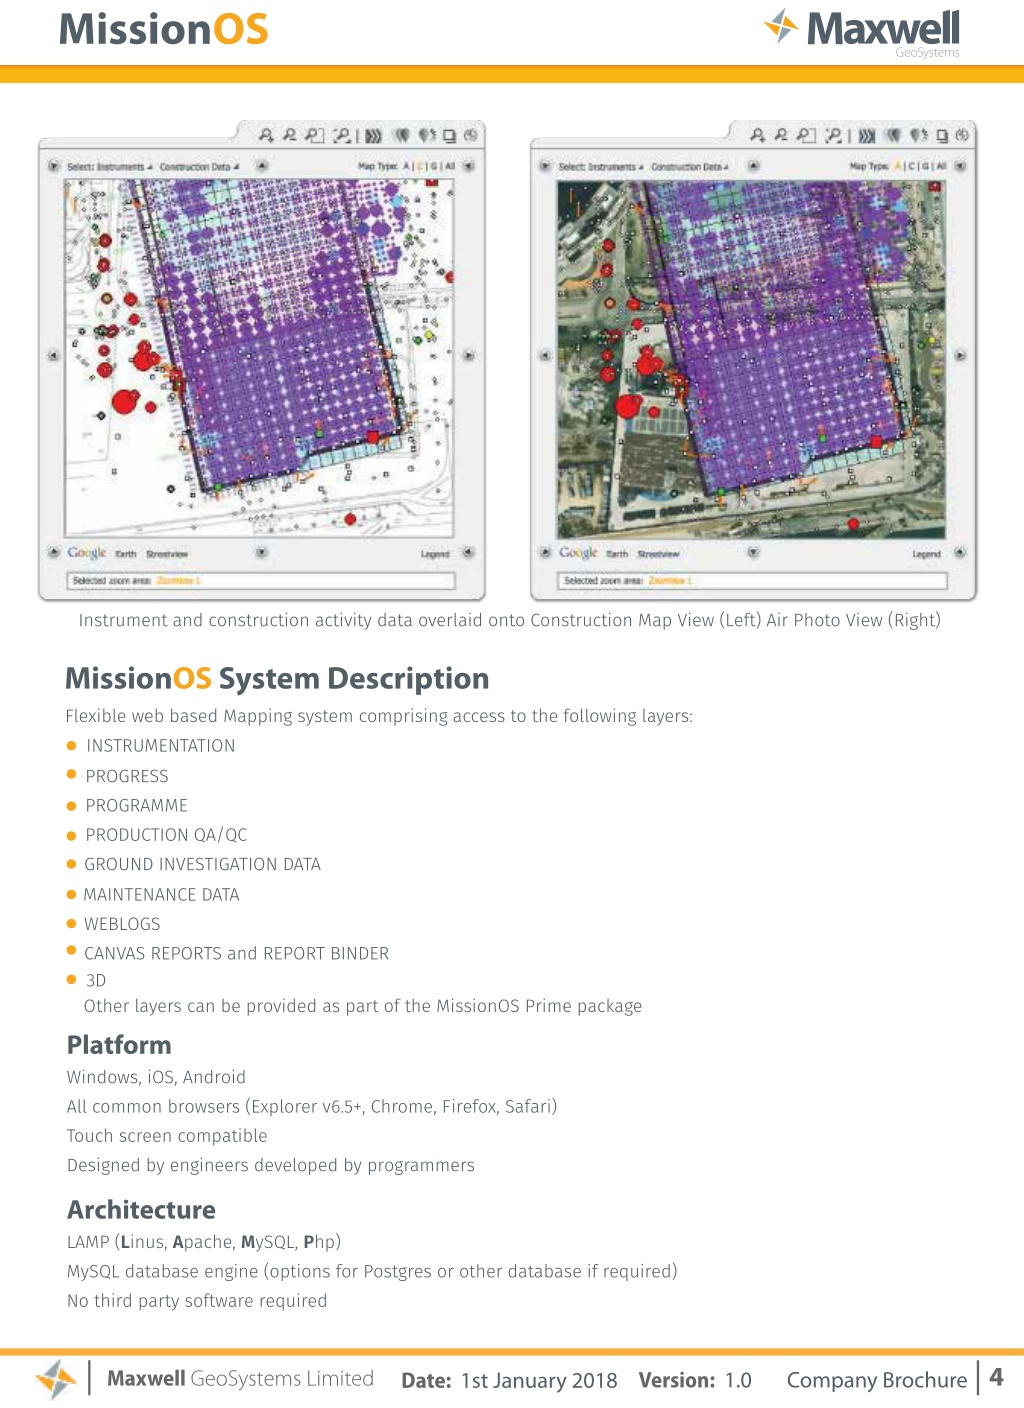Click the Selected zoom area field in left panel
This screenshot has width=1024, height=1408.
point(261,580)
